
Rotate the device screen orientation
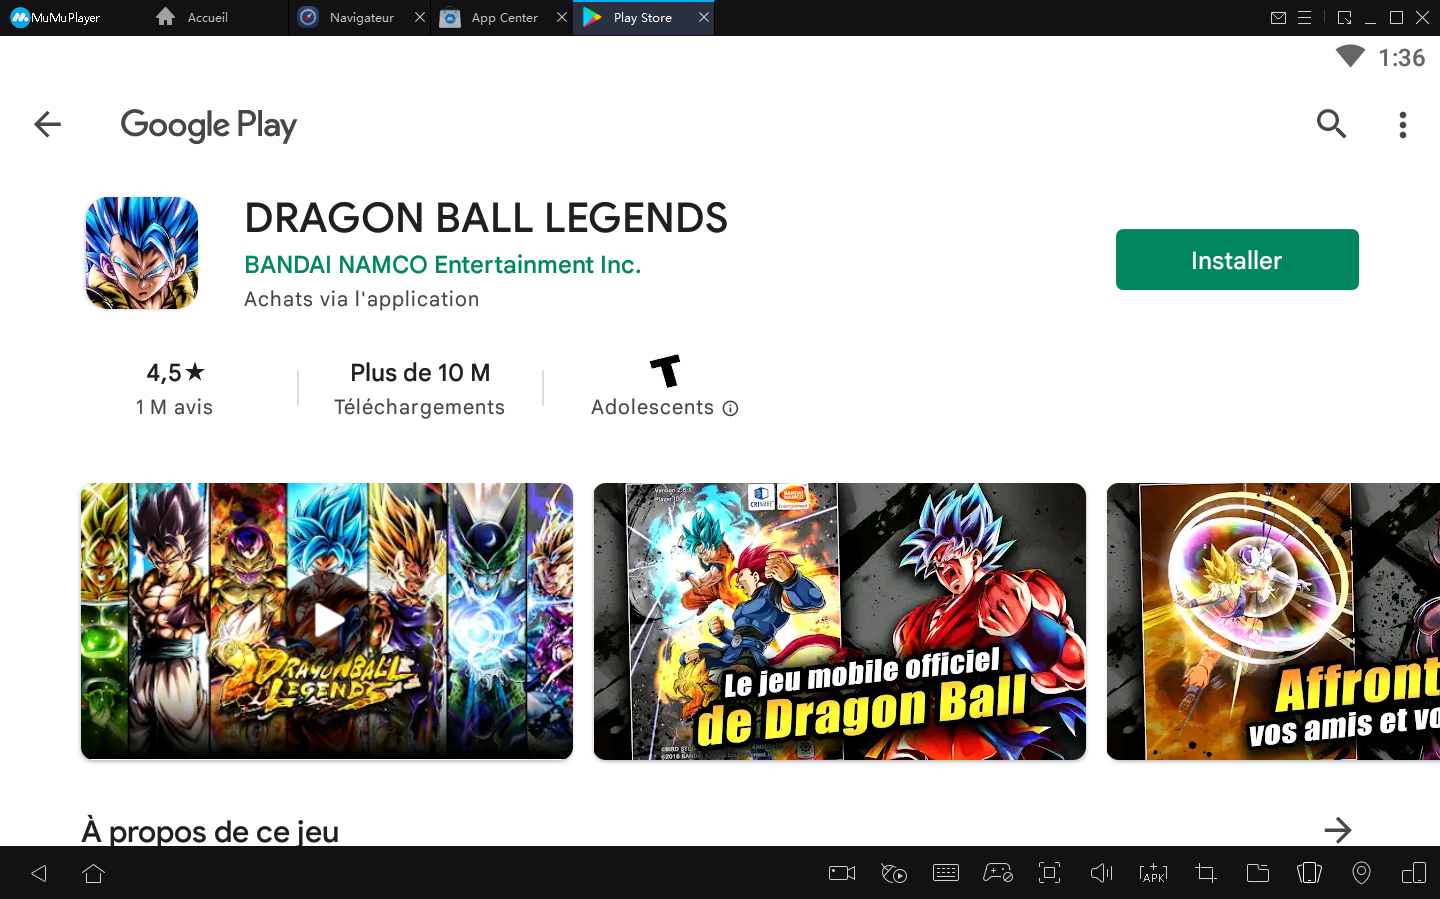click(x=1309, y=872)
